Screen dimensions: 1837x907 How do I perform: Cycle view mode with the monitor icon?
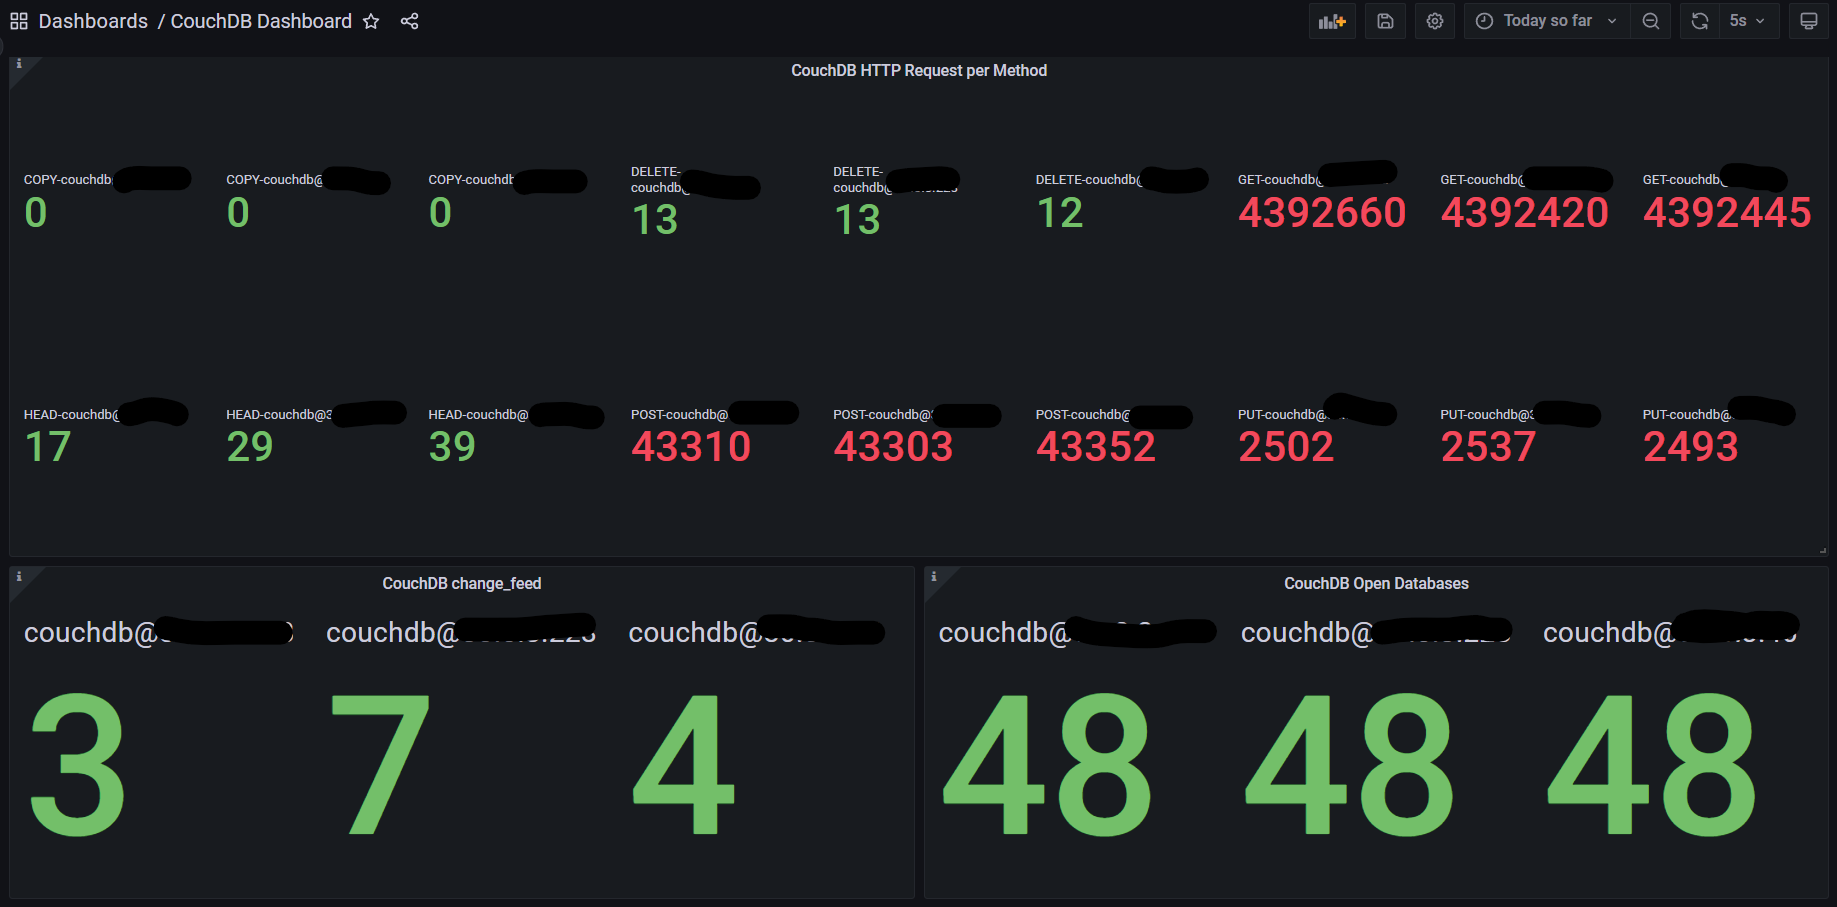click(1809, 21)
